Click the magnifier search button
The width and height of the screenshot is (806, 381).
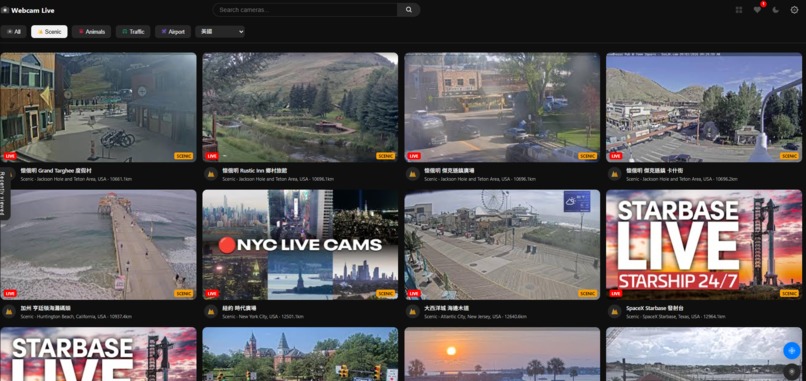[x=409, y=10]
